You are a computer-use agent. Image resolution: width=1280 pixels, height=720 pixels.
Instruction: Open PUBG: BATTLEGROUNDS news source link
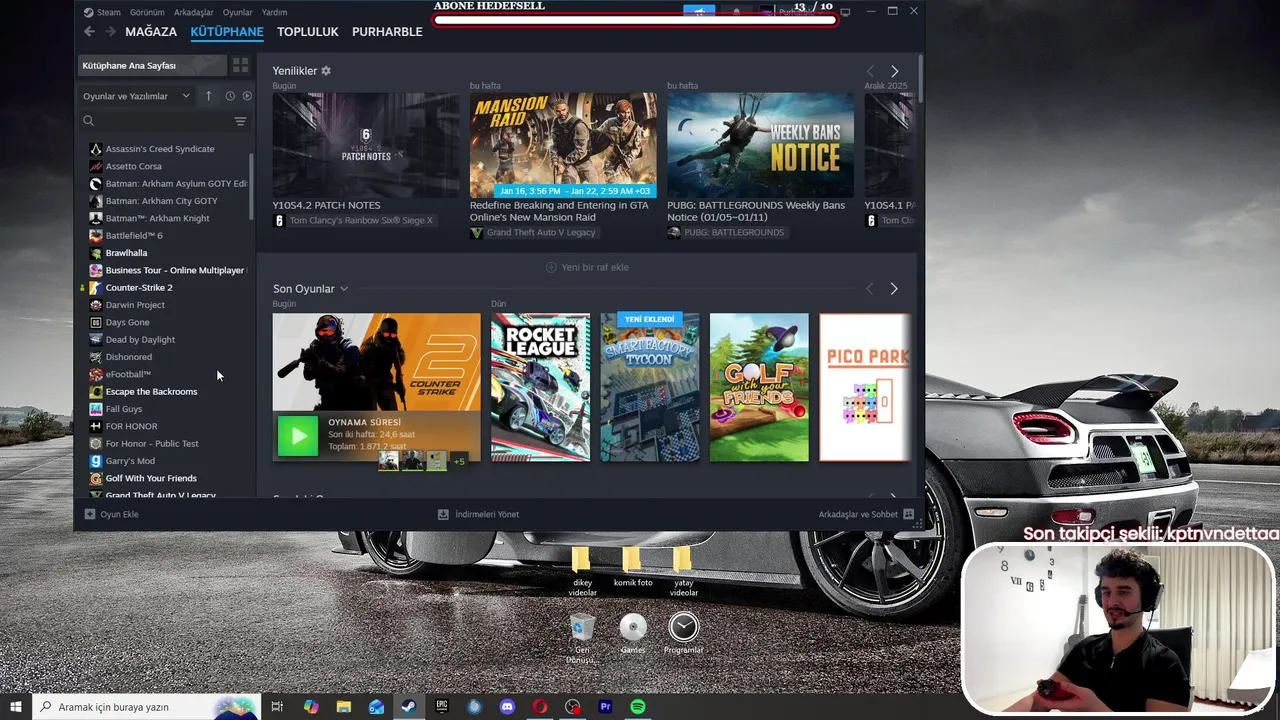[726, 232]
